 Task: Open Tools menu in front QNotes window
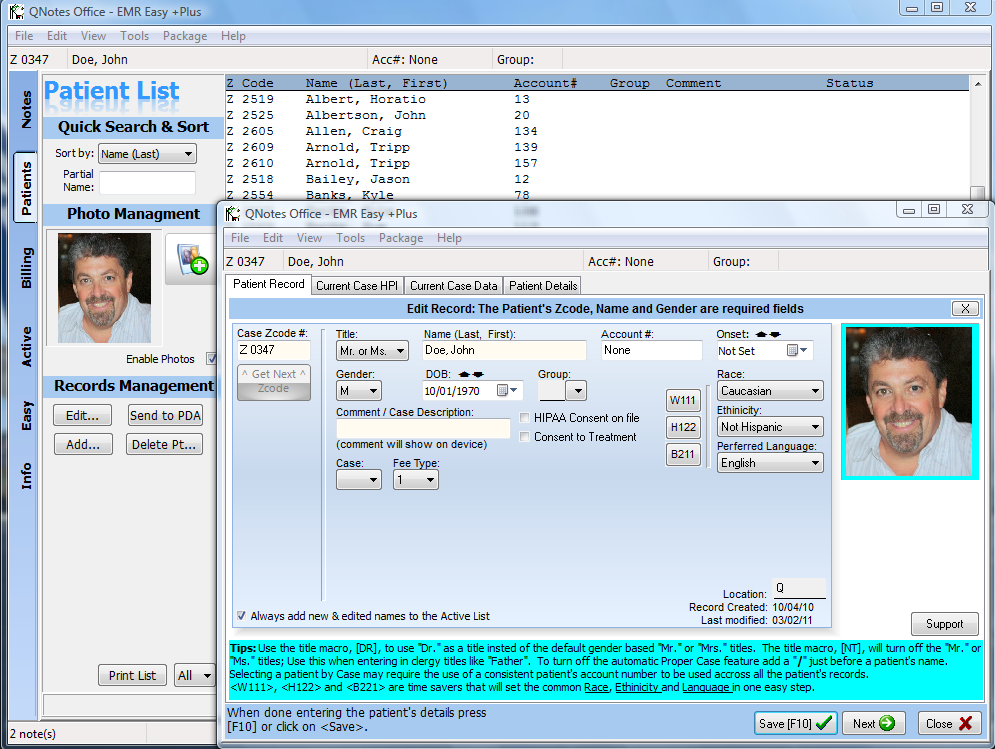point(350,238)
